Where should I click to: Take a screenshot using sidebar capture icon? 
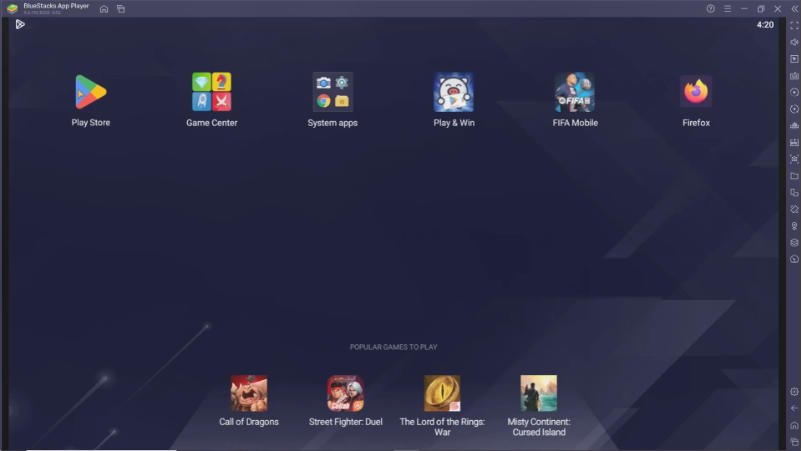pos(794,159)
